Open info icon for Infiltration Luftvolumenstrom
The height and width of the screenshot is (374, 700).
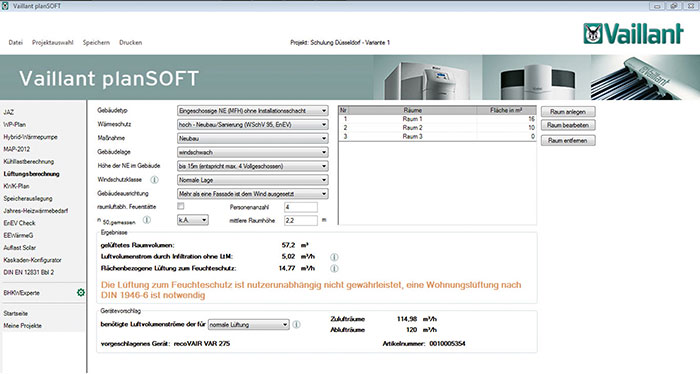tap(334, 257)
